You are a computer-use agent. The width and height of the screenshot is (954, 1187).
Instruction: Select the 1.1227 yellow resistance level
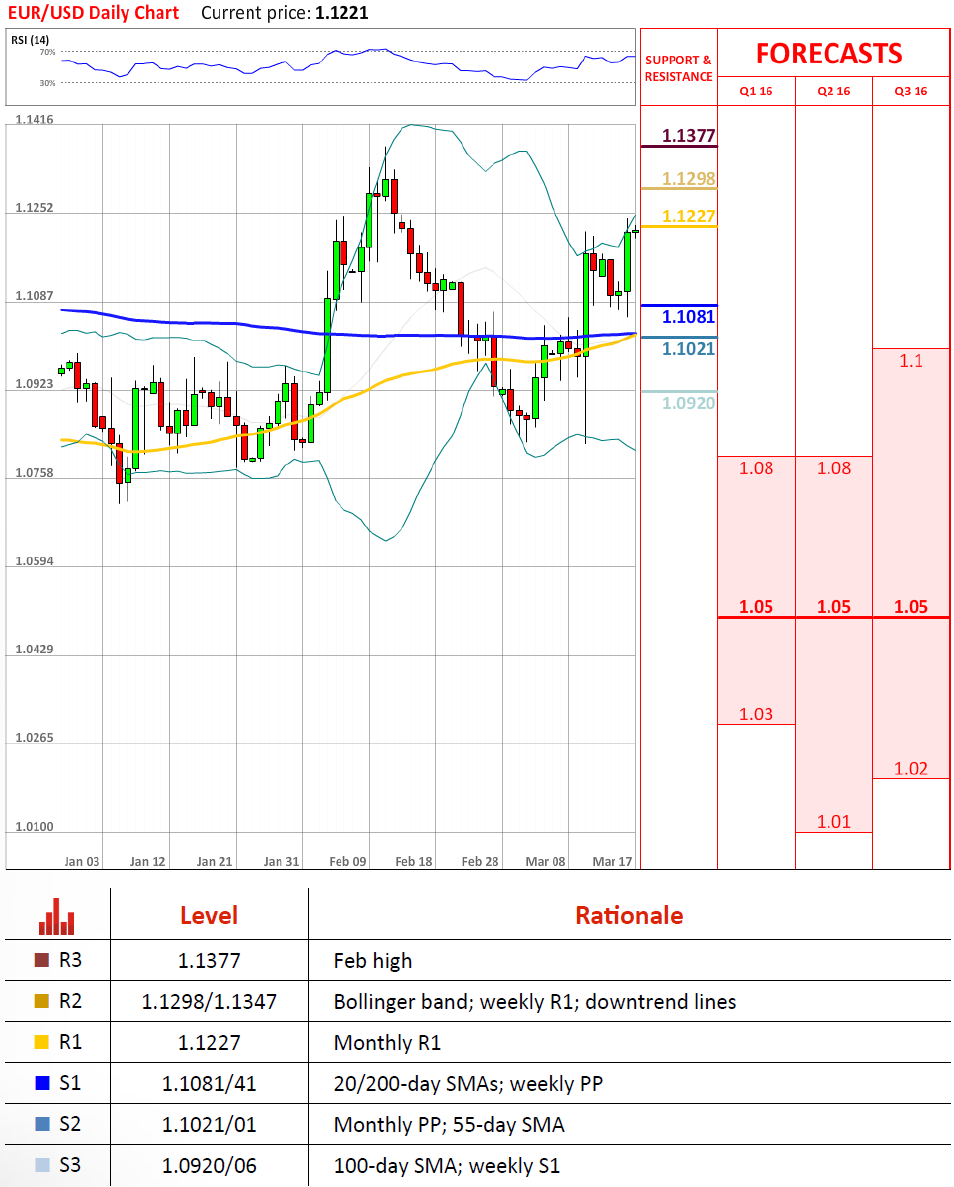coord(689,216)
